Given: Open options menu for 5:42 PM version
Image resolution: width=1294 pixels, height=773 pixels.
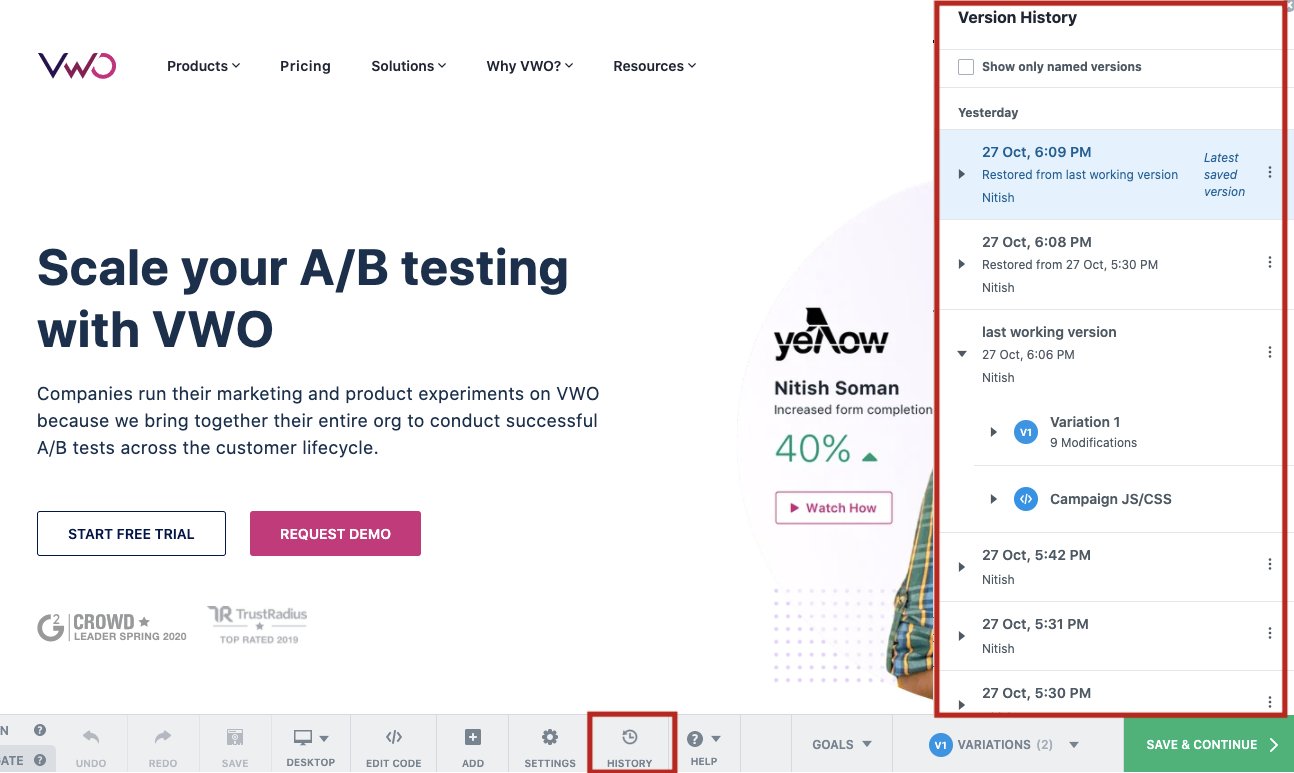Looking at the screenshot, I should coord(1270,564).
